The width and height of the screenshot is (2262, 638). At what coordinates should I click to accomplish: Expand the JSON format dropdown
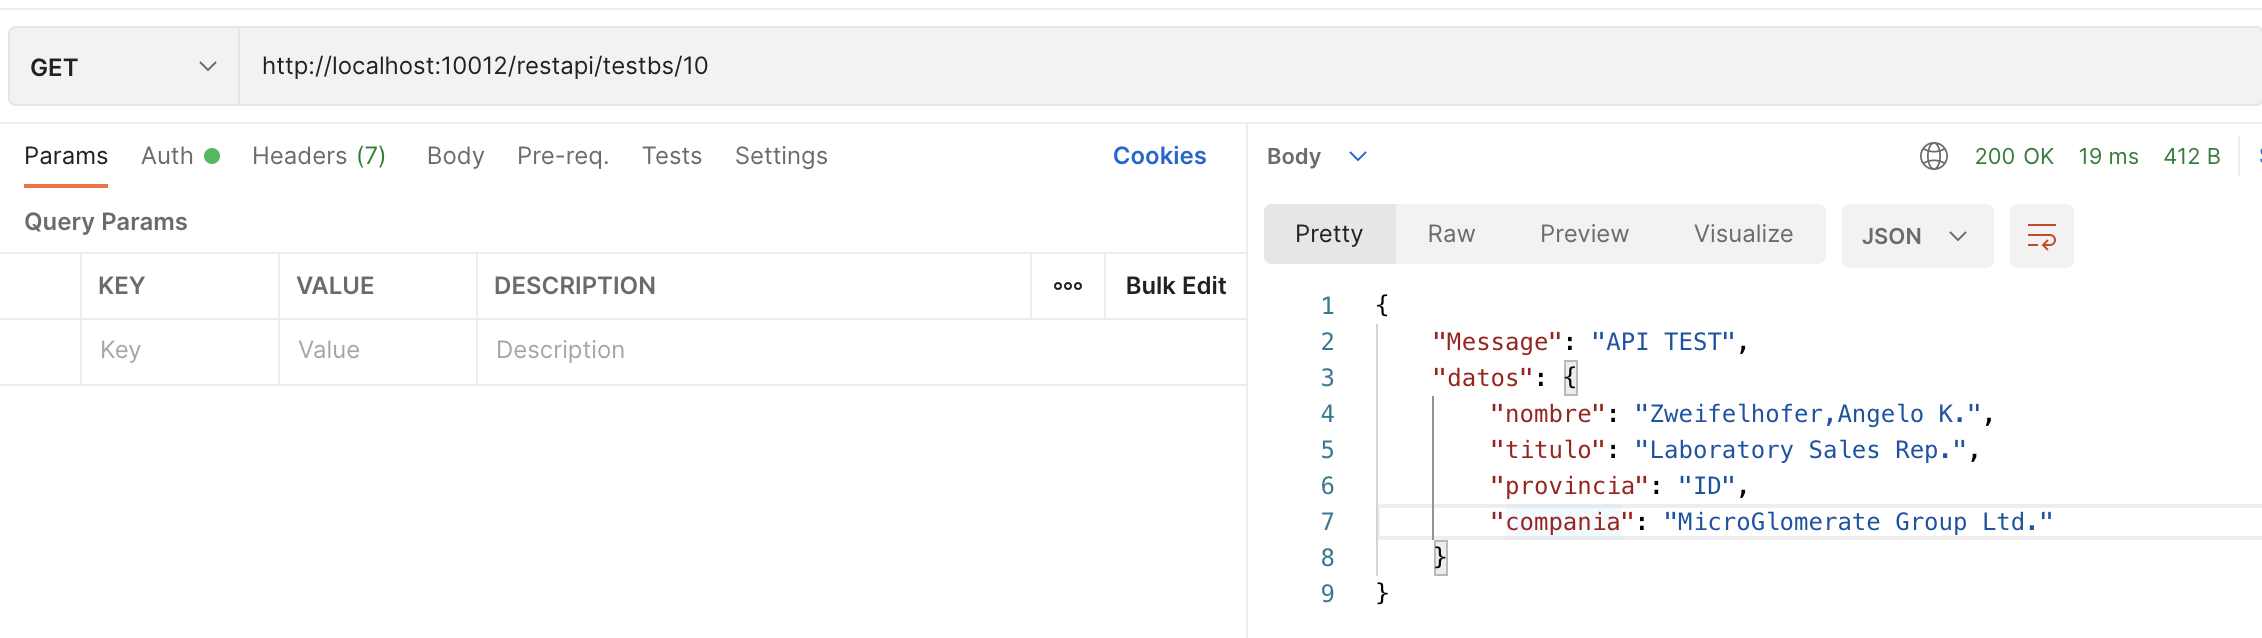[1916, 236]
